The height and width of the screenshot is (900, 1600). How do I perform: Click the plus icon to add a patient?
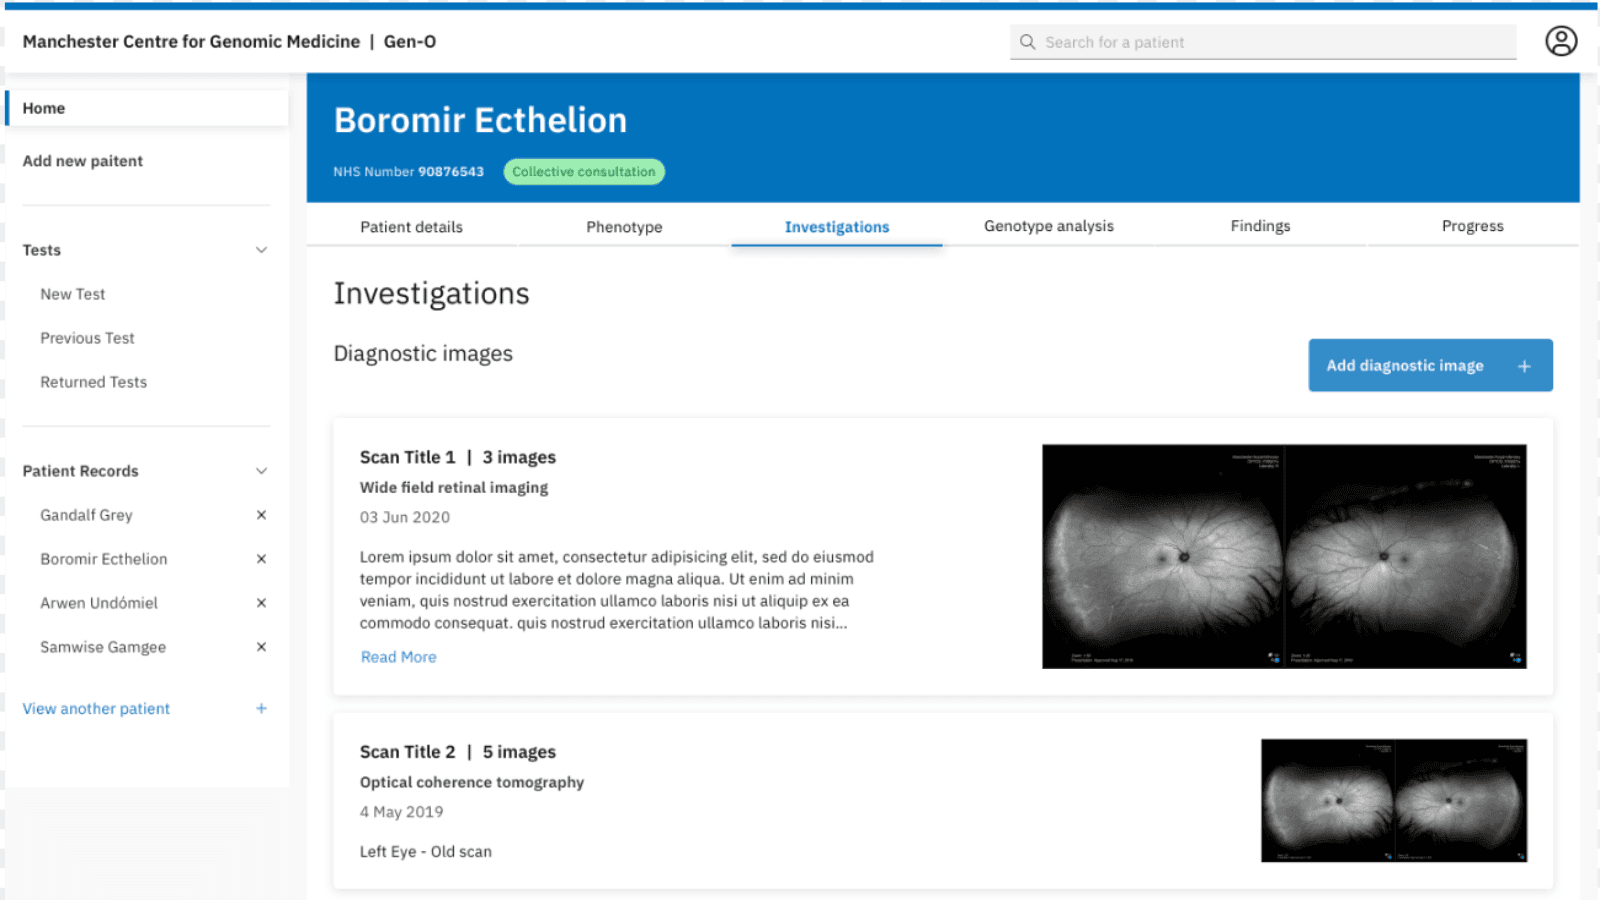(x=262, y=708)
